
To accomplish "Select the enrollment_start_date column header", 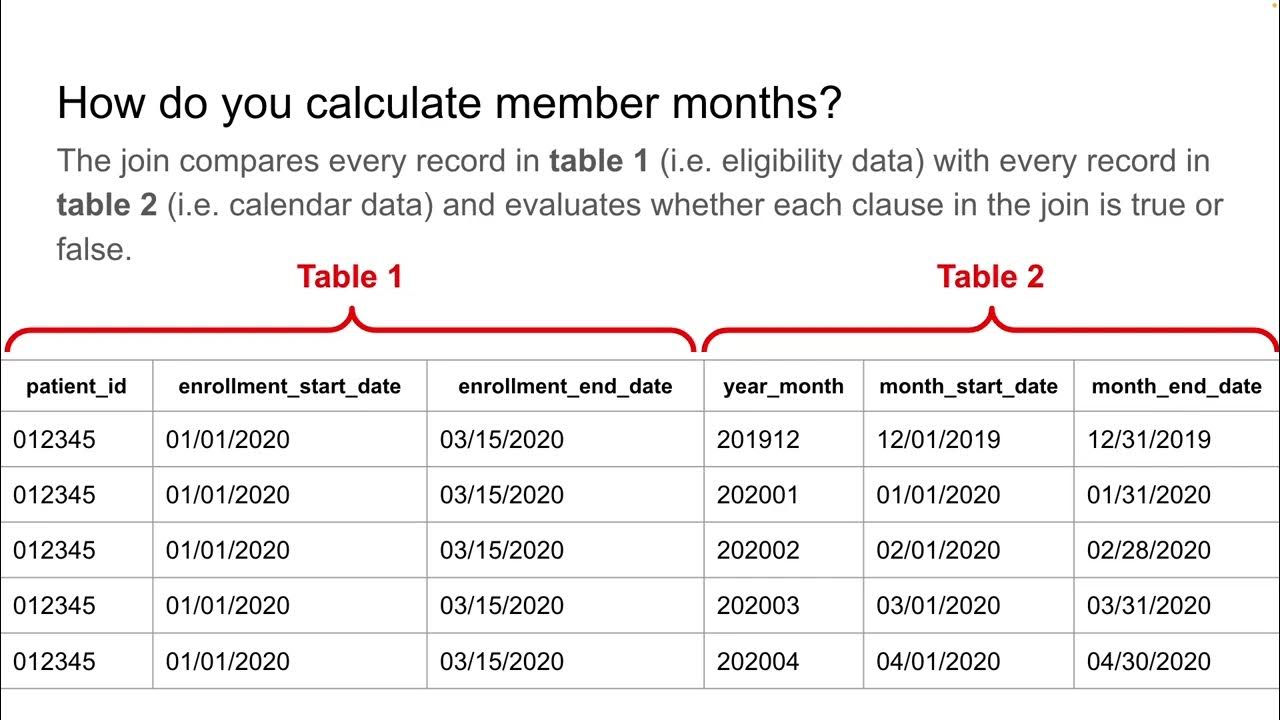I will pyautogui.click(x=289, y=386).
